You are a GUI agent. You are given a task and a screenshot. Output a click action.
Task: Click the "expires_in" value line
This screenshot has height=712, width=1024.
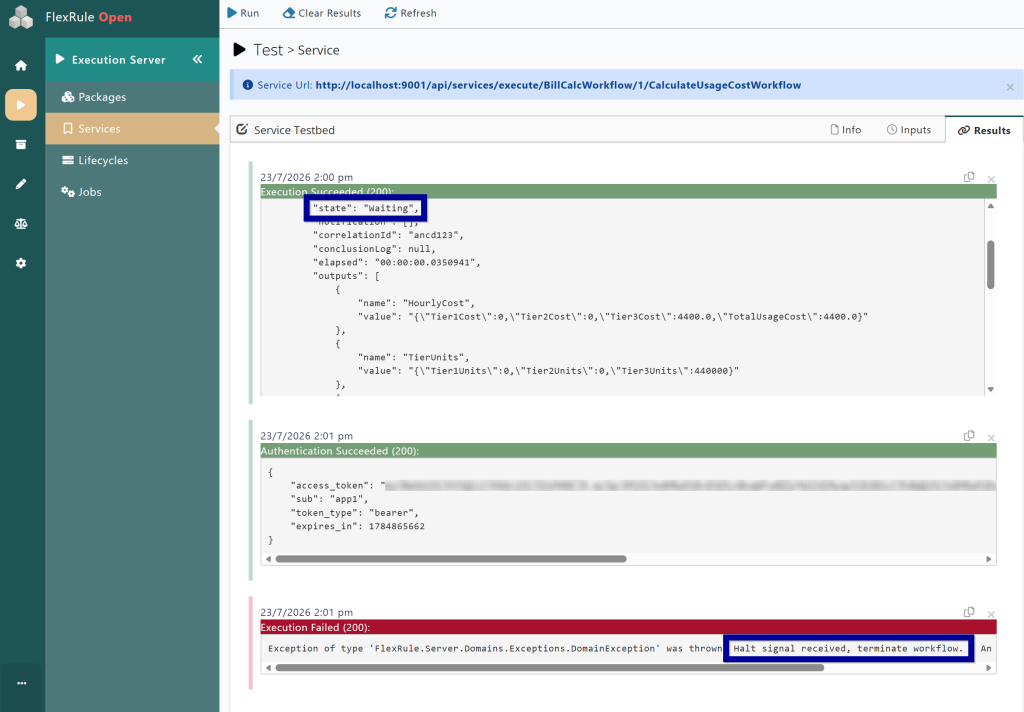(x=358, y=526)
